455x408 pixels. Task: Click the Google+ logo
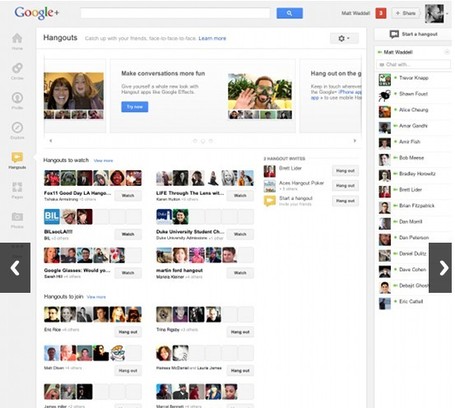tap(37, 13)
